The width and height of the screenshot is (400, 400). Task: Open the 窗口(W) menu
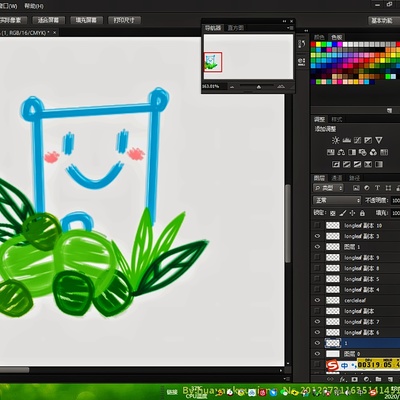point(8,6)
